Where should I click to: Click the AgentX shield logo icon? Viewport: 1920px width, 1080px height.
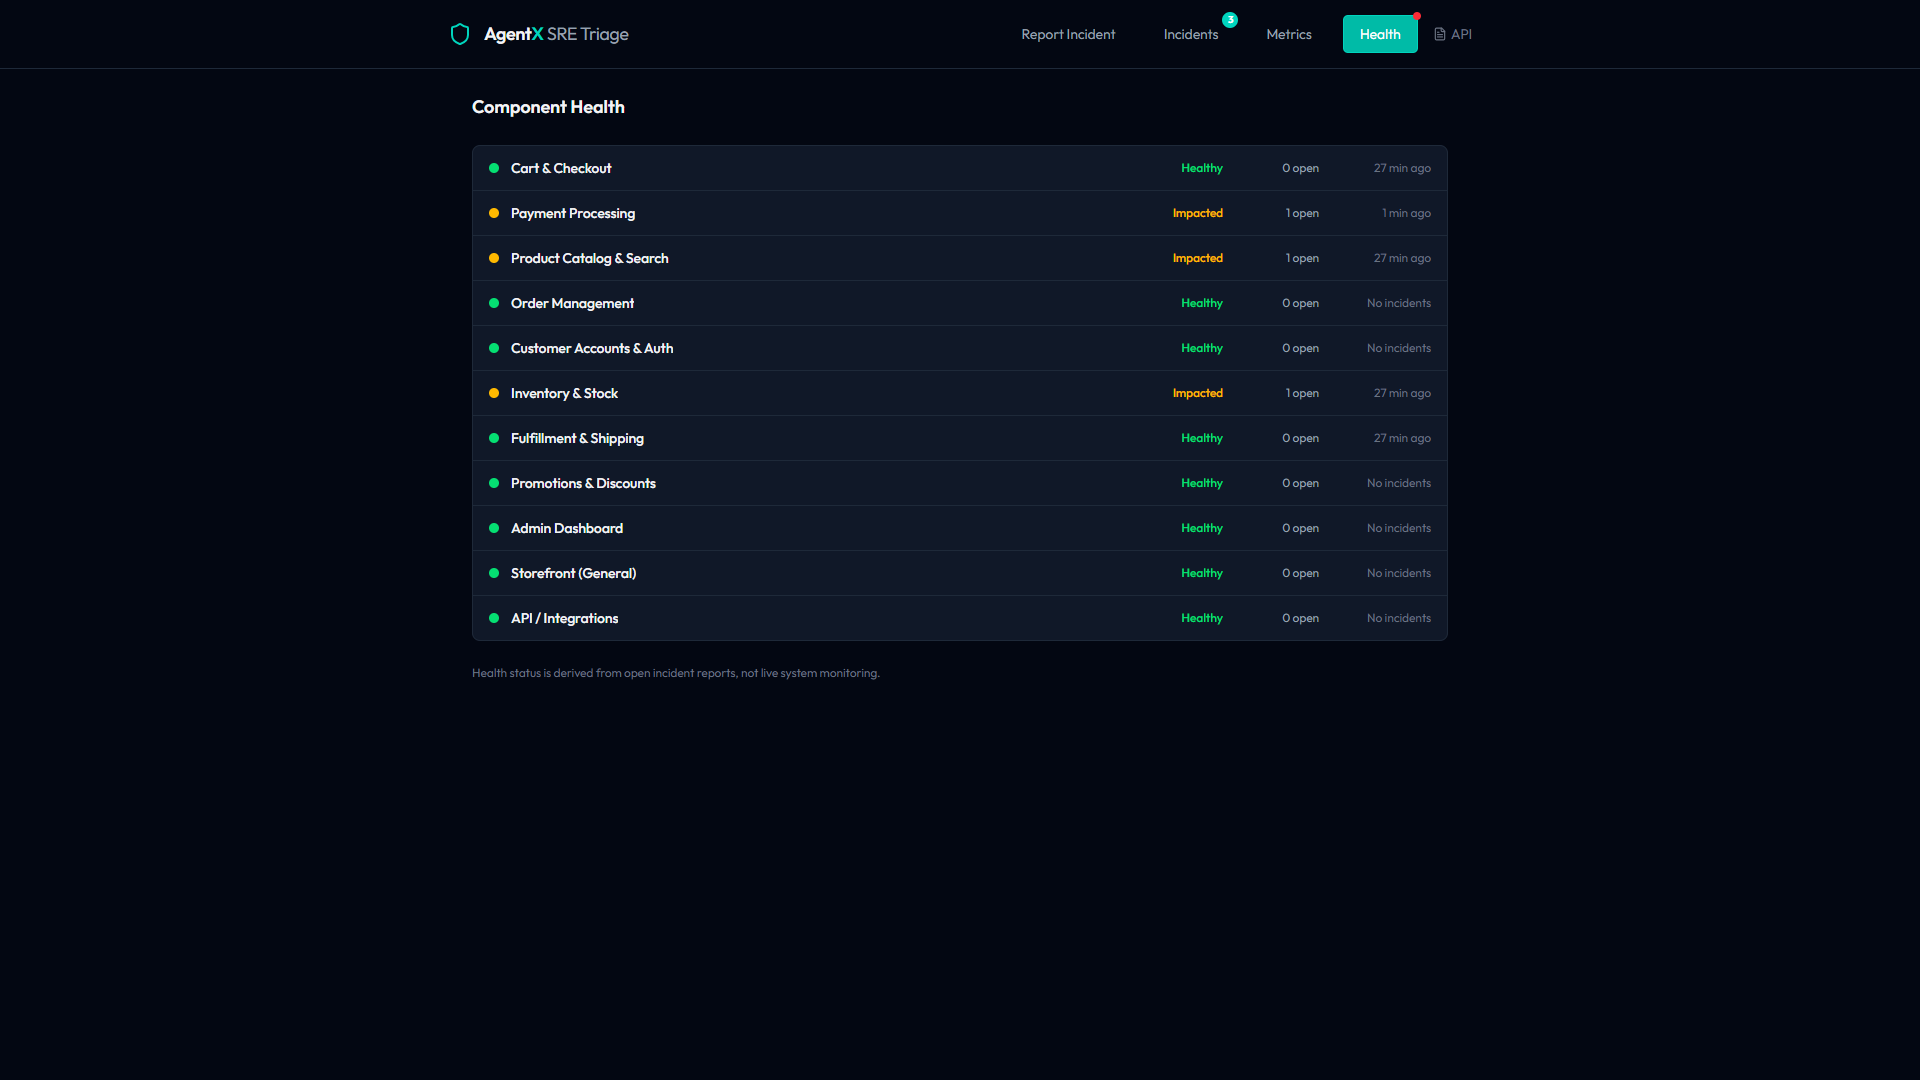[460, 33]
